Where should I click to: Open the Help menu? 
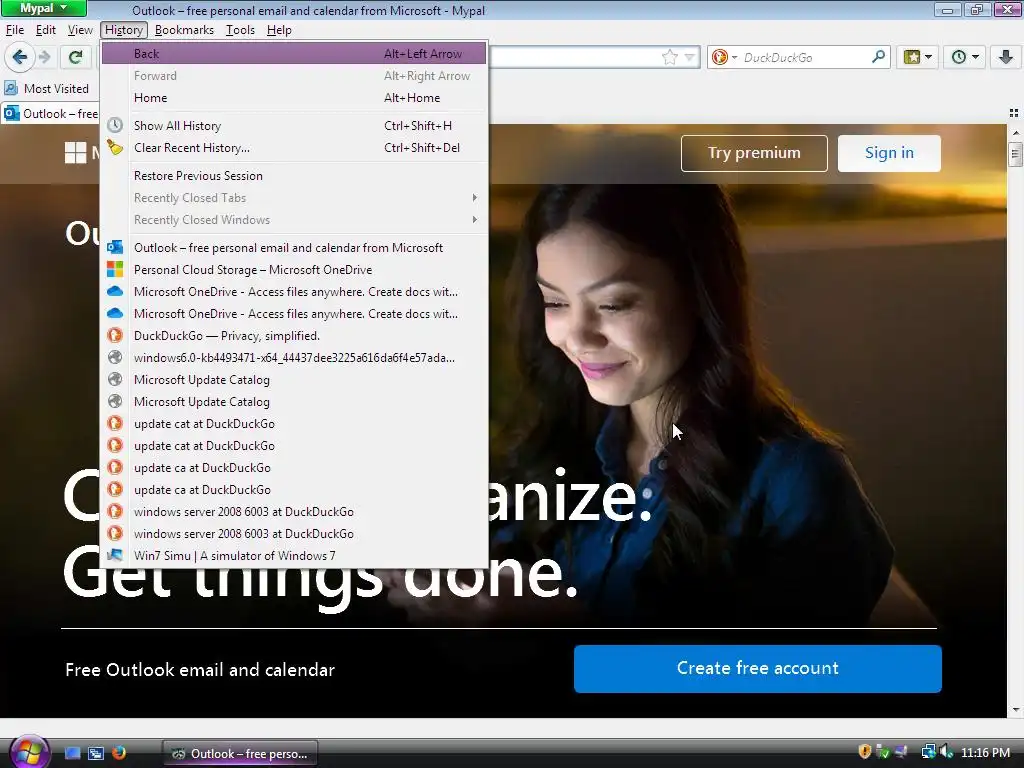(279, 30)
